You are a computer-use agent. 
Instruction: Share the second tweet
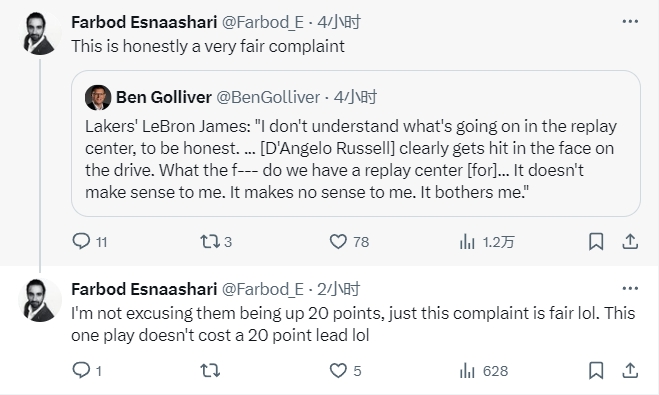point(630,370)
